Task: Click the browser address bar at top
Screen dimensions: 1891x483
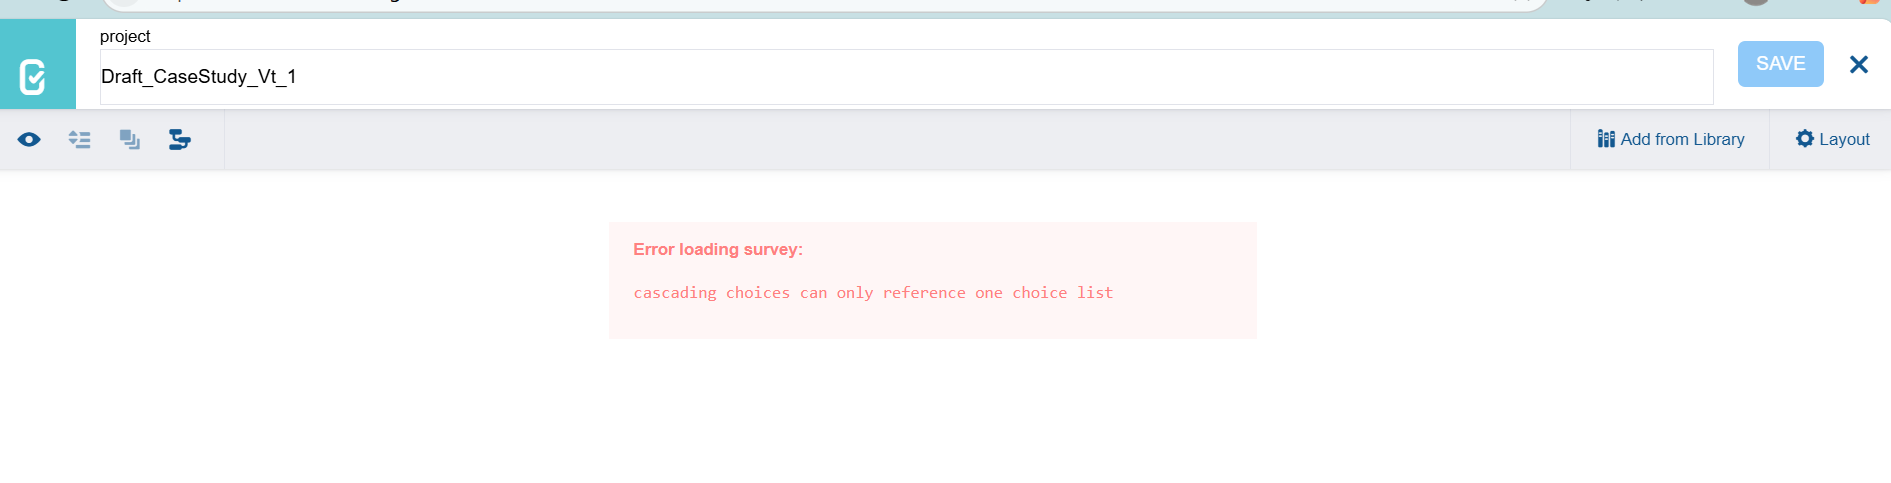Action: pos(825,4)
